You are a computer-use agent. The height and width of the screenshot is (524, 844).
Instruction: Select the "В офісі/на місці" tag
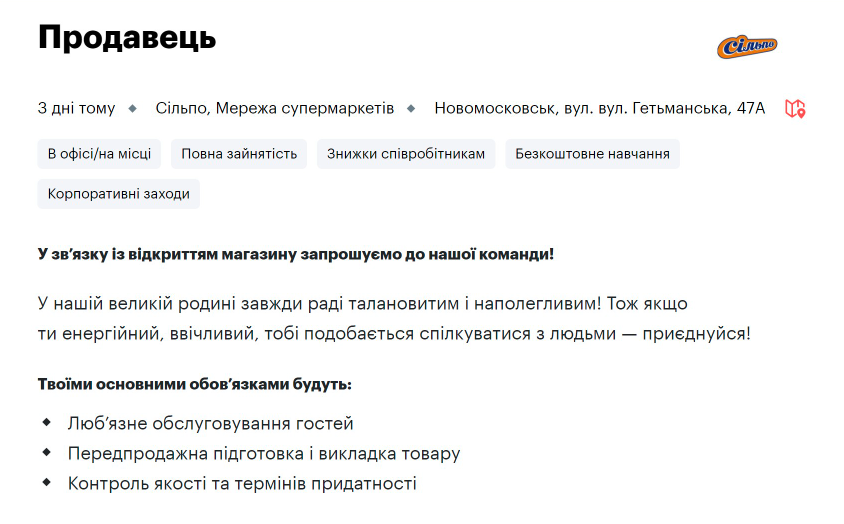99,154
